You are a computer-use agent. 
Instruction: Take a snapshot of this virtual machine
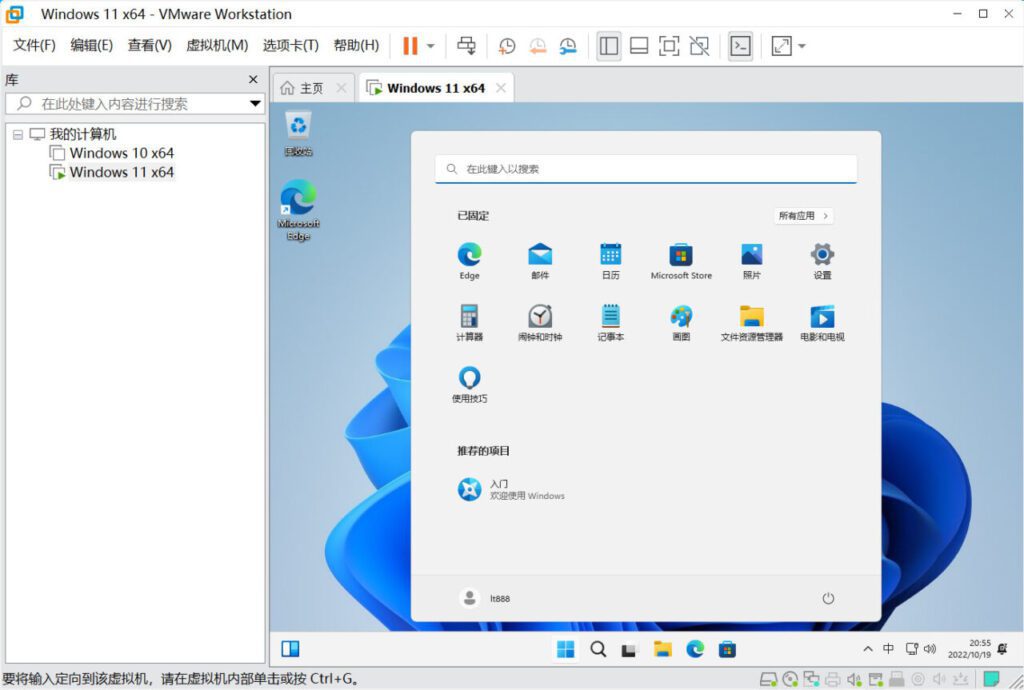pyautogui.click(x=507, y=46)
